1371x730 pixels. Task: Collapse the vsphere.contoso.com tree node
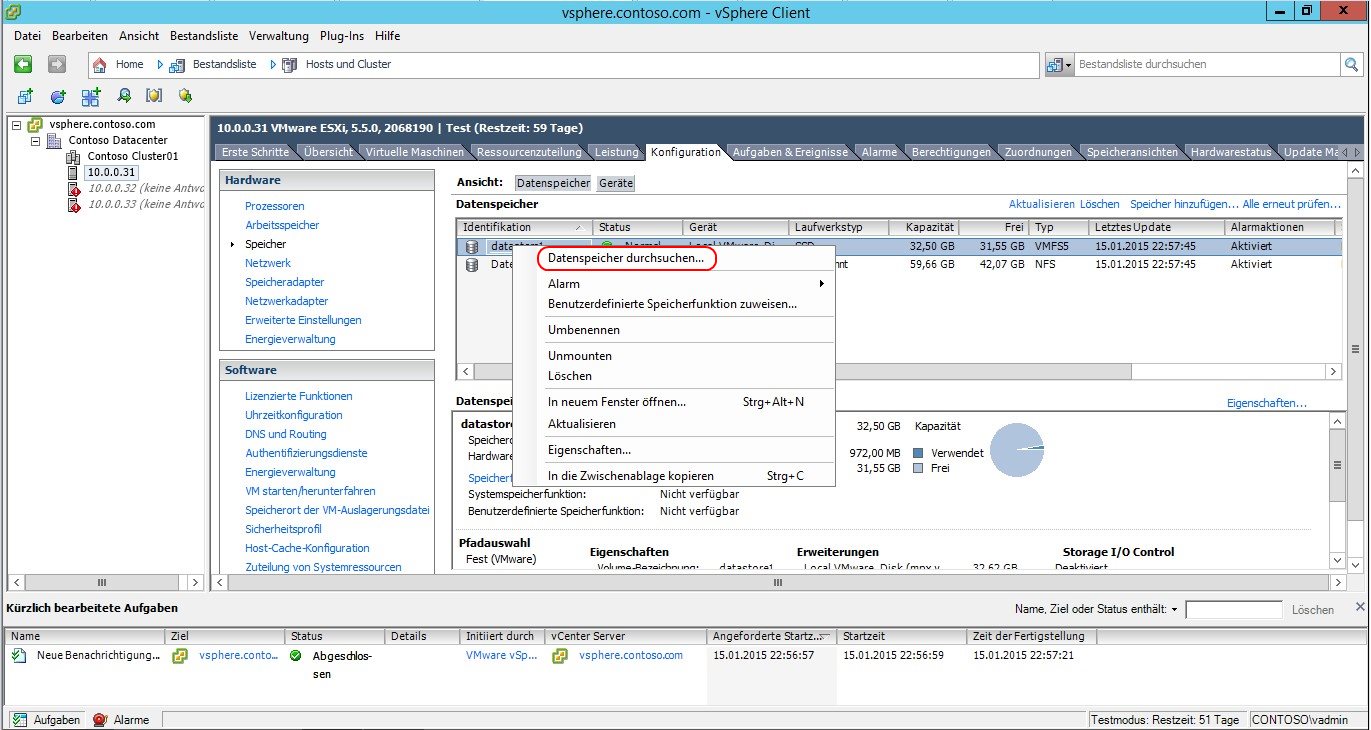click(17, 124)
